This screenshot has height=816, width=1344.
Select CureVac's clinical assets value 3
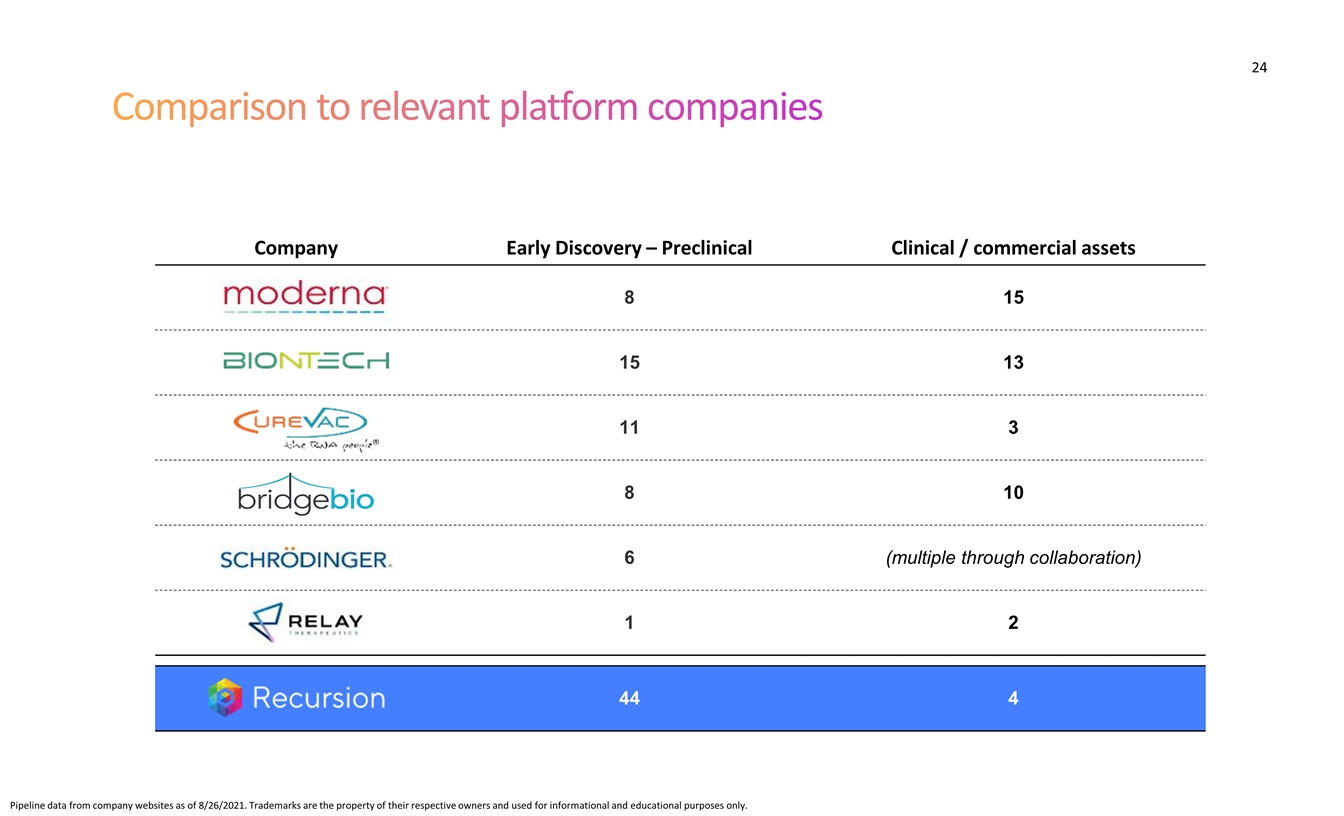pyautogui.click(x=1013, y=428)
